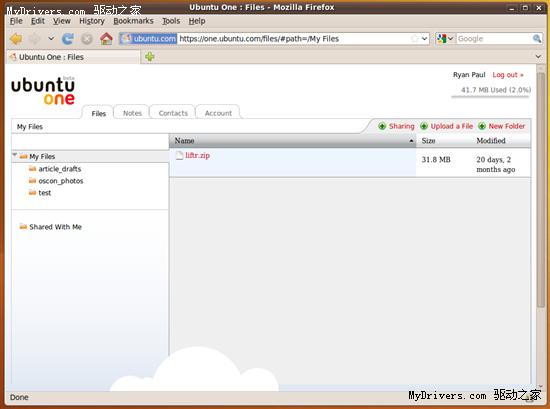
Task: Click the stop loading icon
Action: [x=87, y=39]
